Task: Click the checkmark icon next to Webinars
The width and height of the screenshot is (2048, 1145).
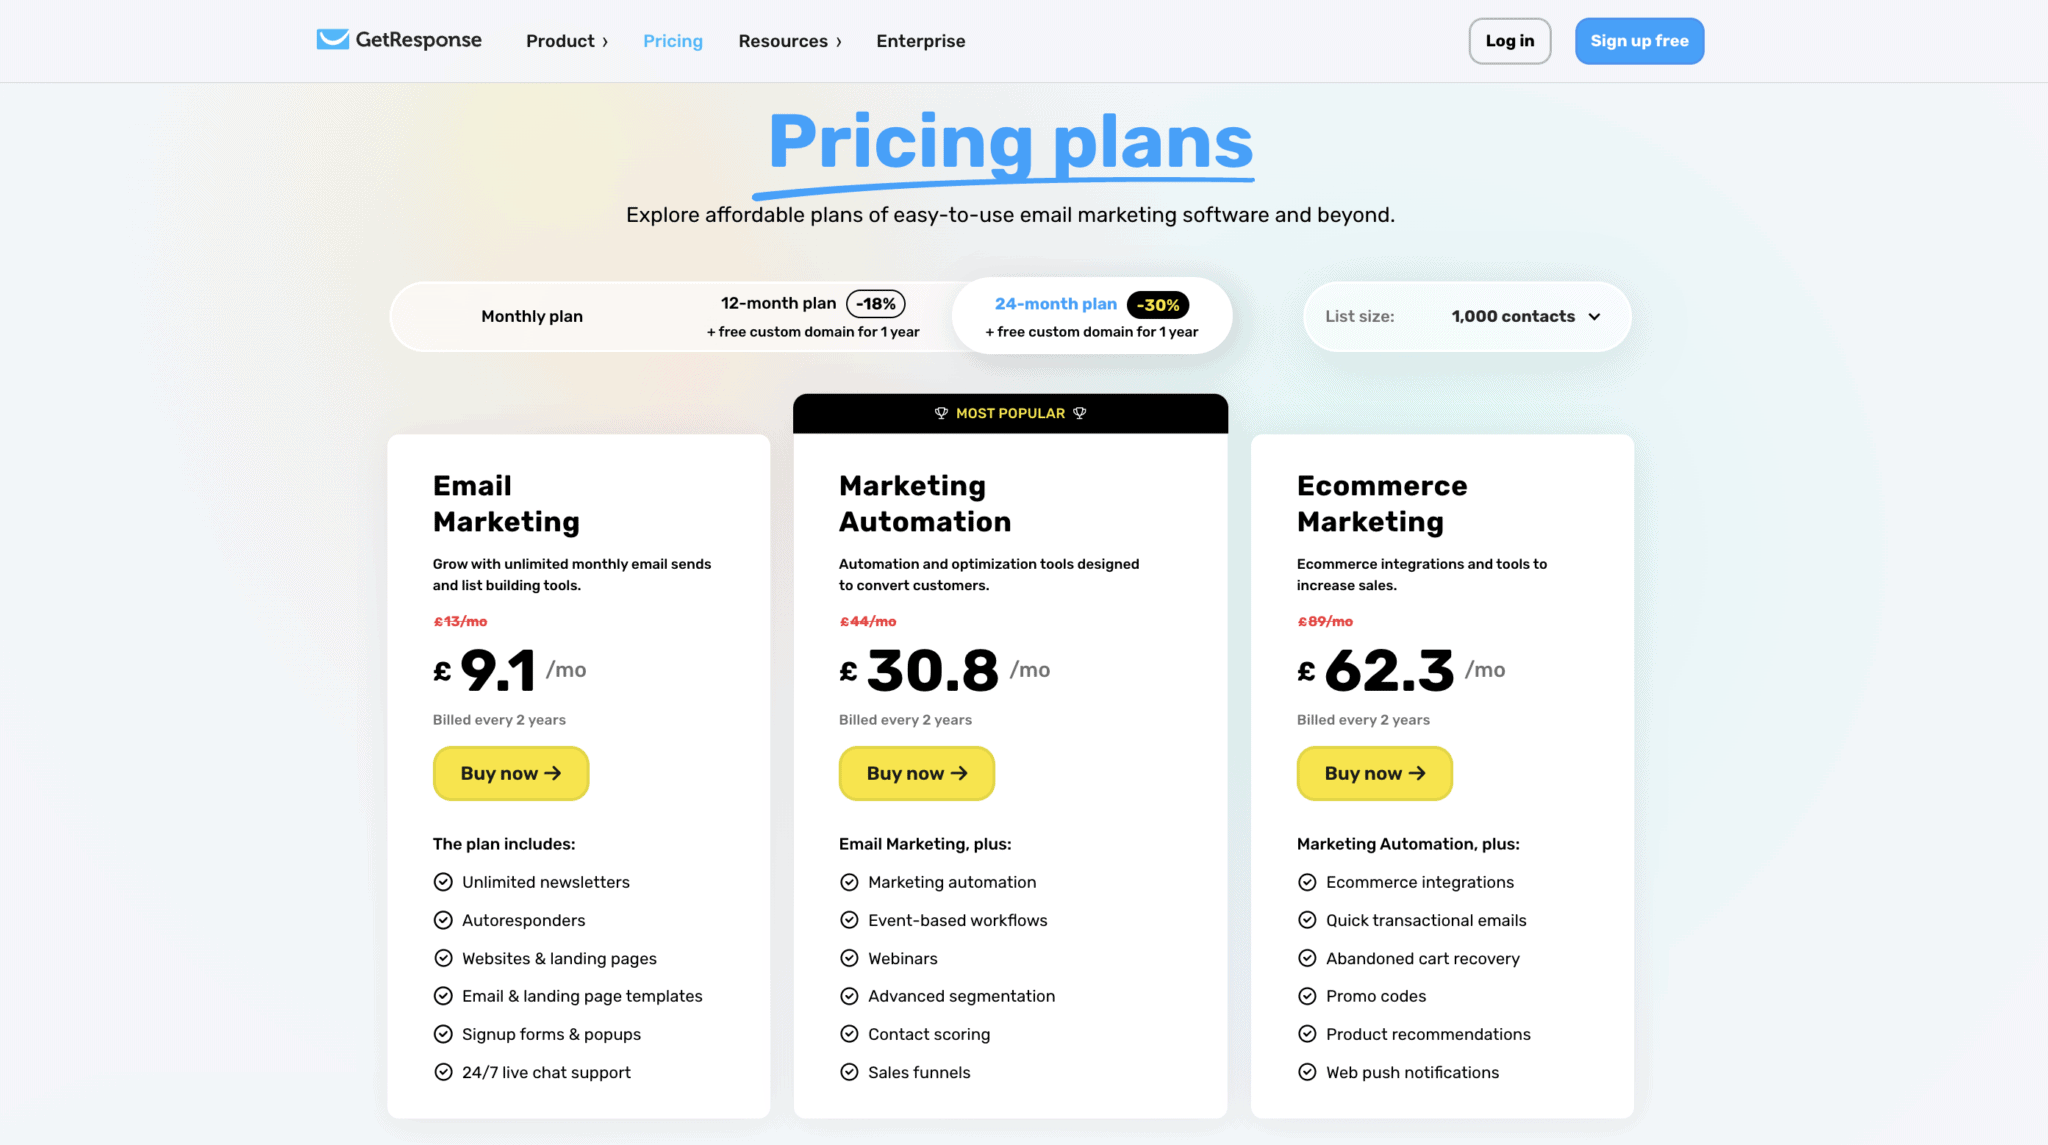Action: click(849, 958)
